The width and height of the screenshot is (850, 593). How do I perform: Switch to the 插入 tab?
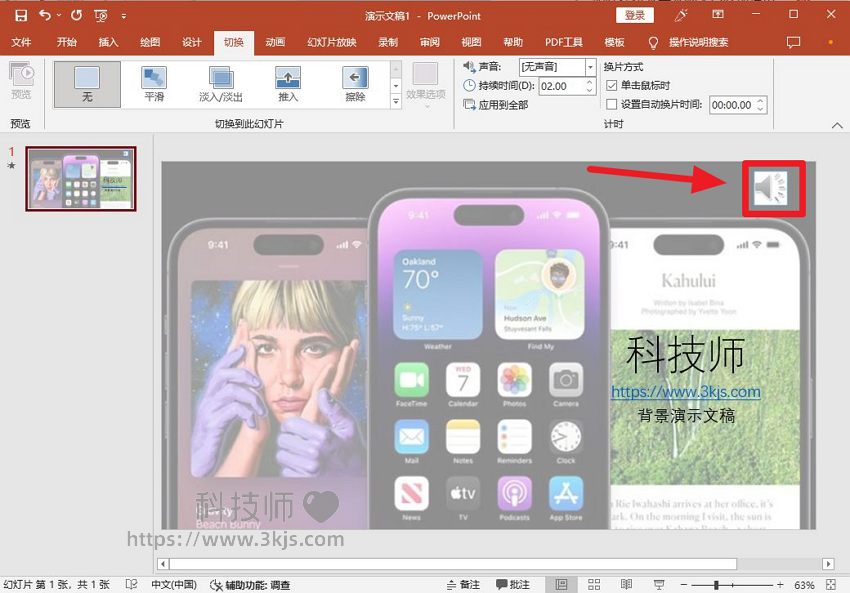[x=108, y=42]
